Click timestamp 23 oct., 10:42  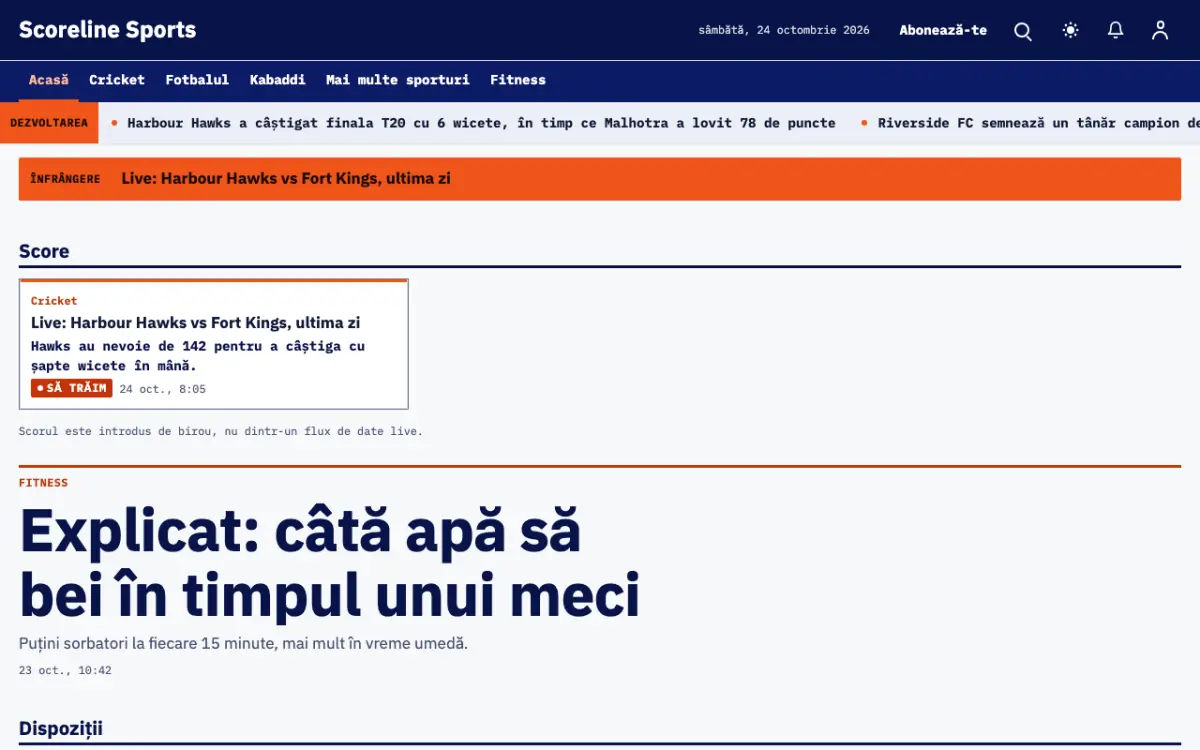65,671
